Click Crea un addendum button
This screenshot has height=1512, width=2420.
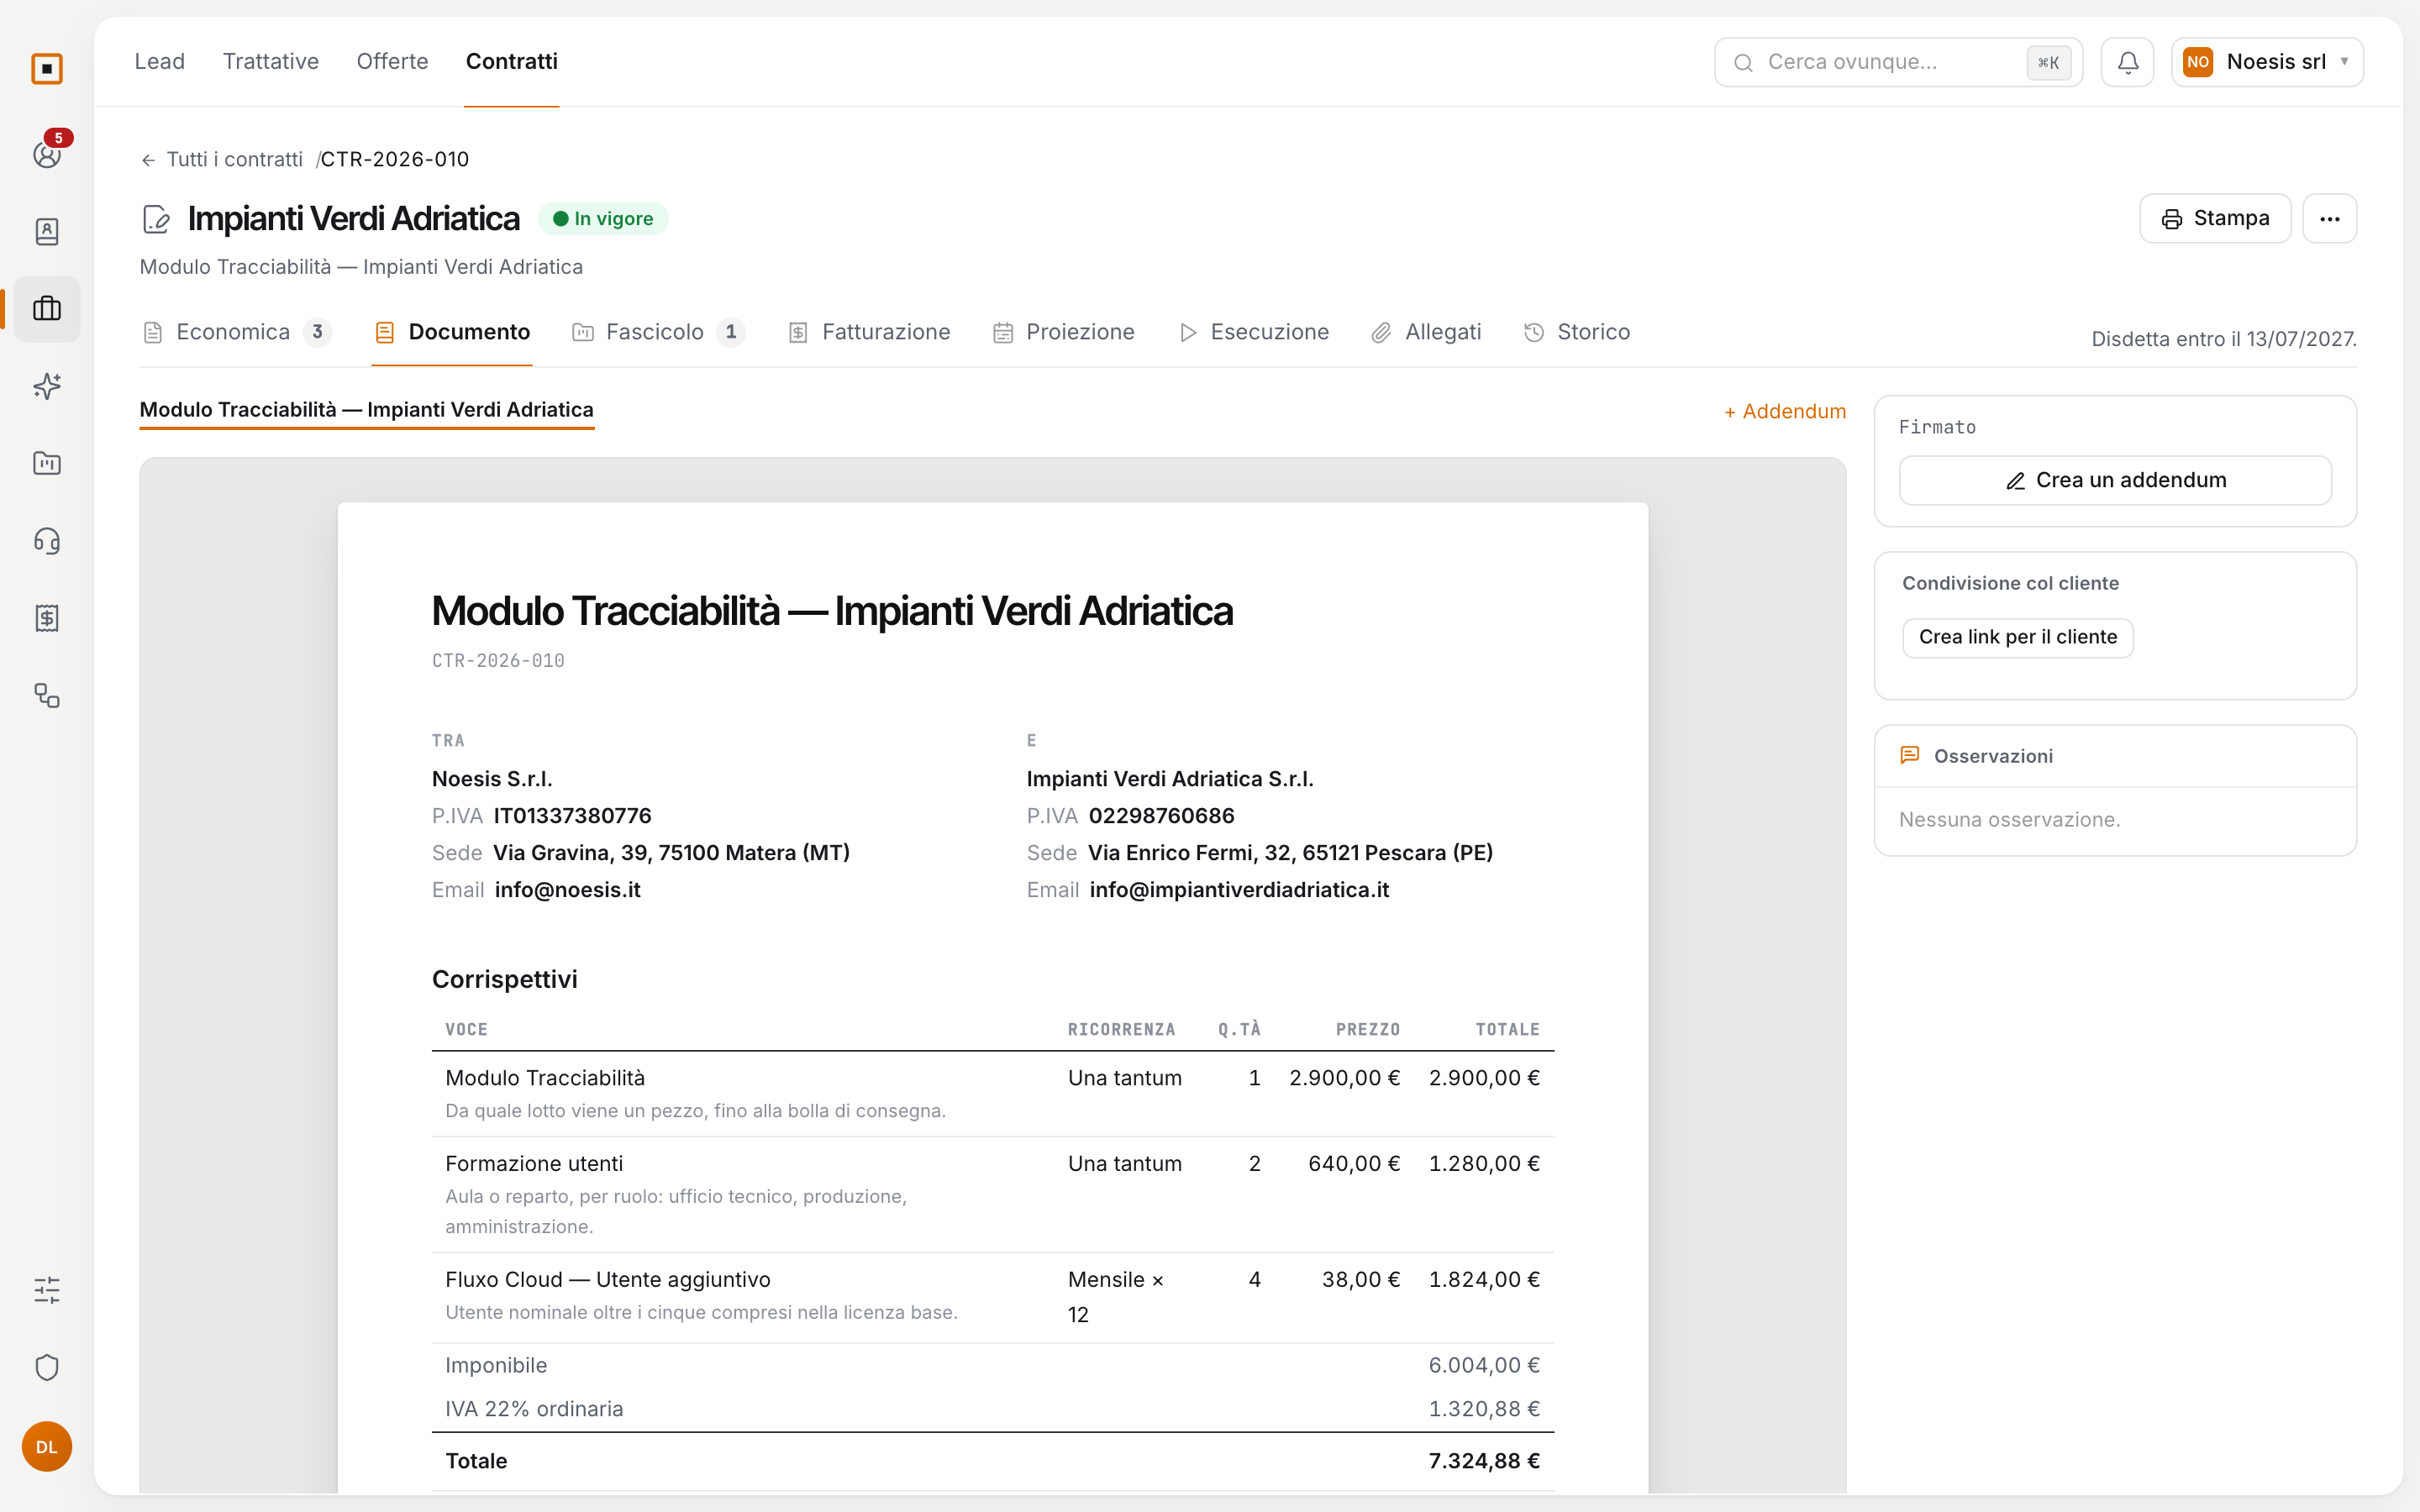pos(2115,480)
